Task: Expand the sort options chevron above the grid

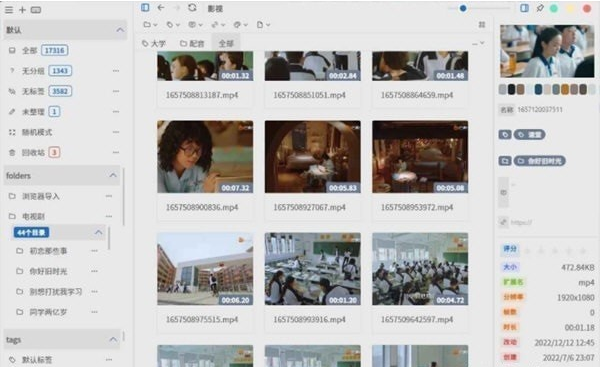Action: 482,43
